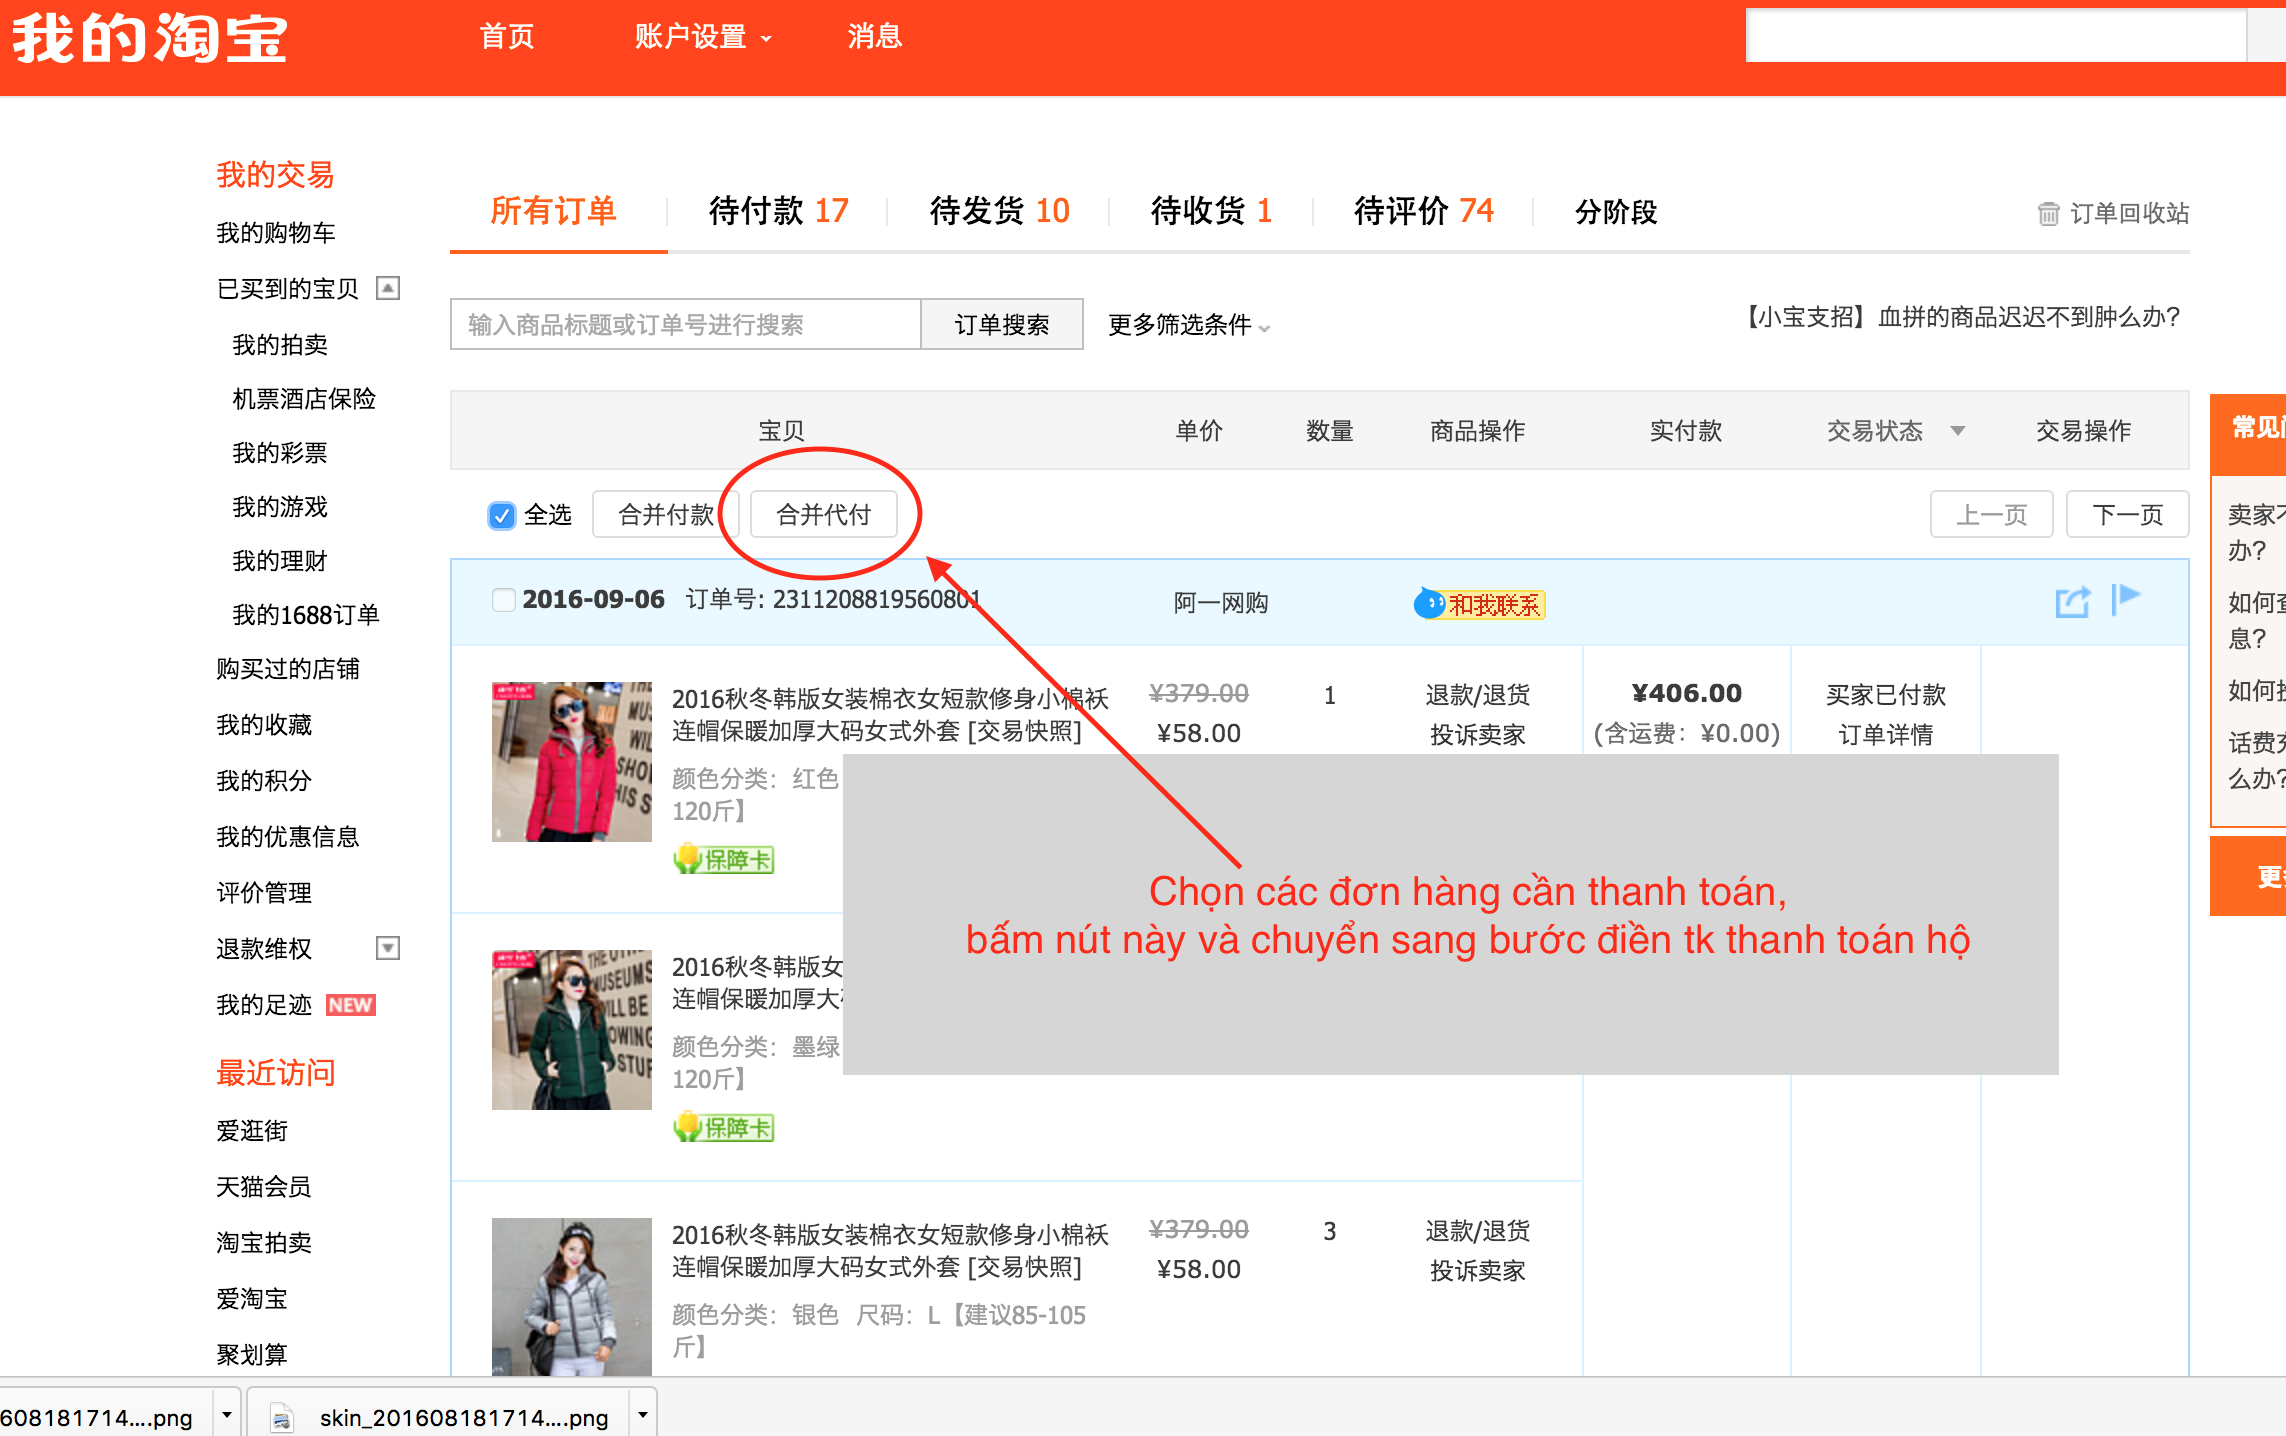
Task: Click the 保障卡 badge under red jacket
Action: point(724,859)
